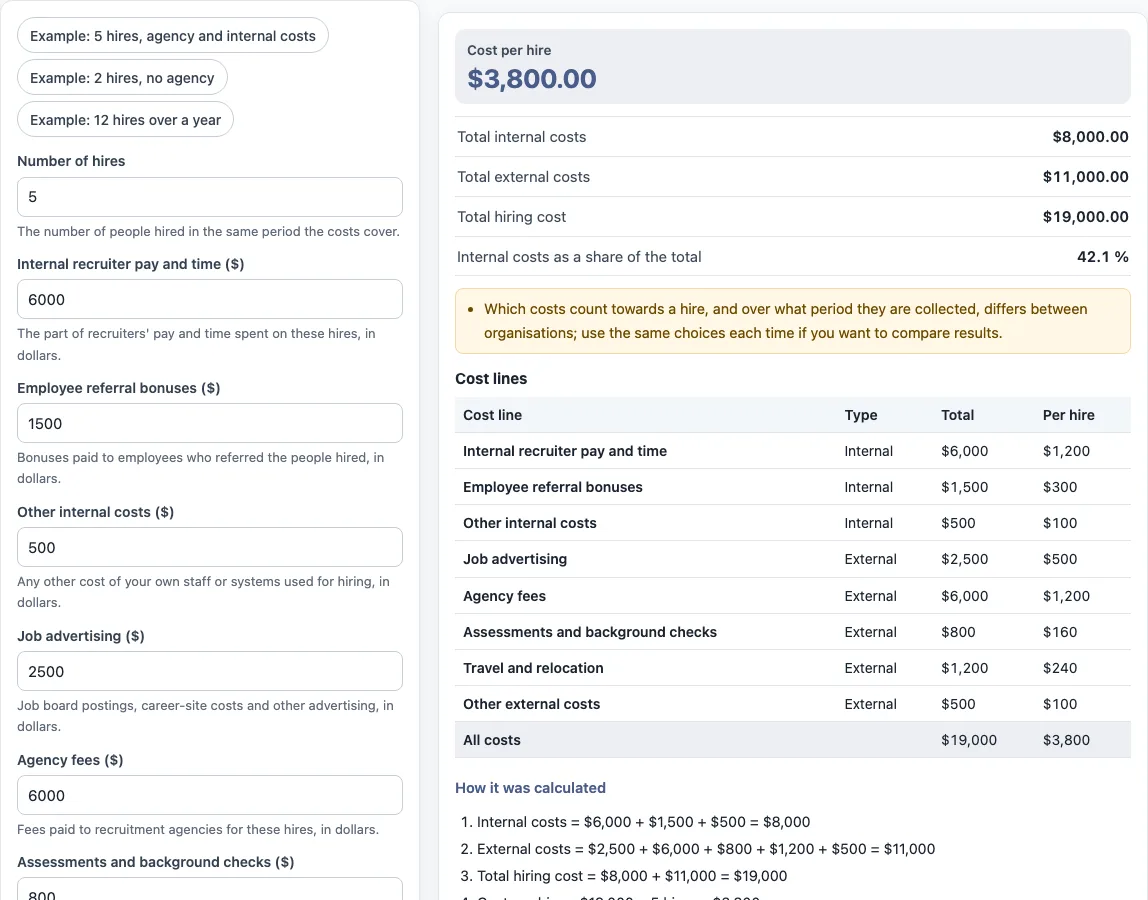
Task: Edit Internal recruiter pay and time field
Action: (x=209, y=300)
